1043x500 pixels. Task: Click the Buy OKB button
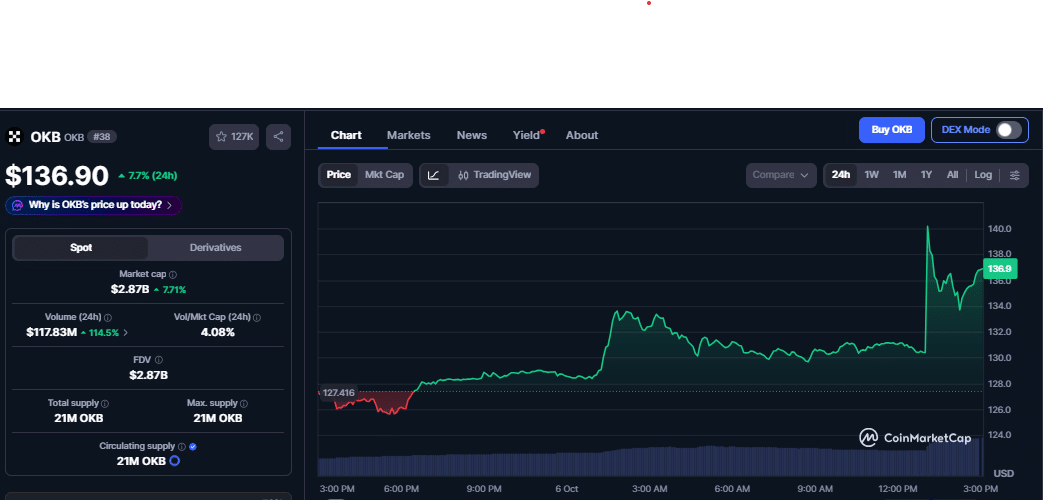pos(891,130)
